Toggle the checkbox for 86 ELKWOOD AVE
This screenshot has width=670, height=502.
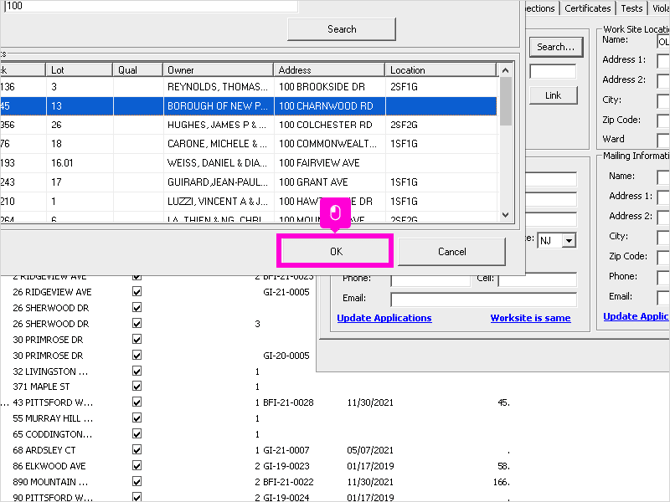(x=137, y=465)
